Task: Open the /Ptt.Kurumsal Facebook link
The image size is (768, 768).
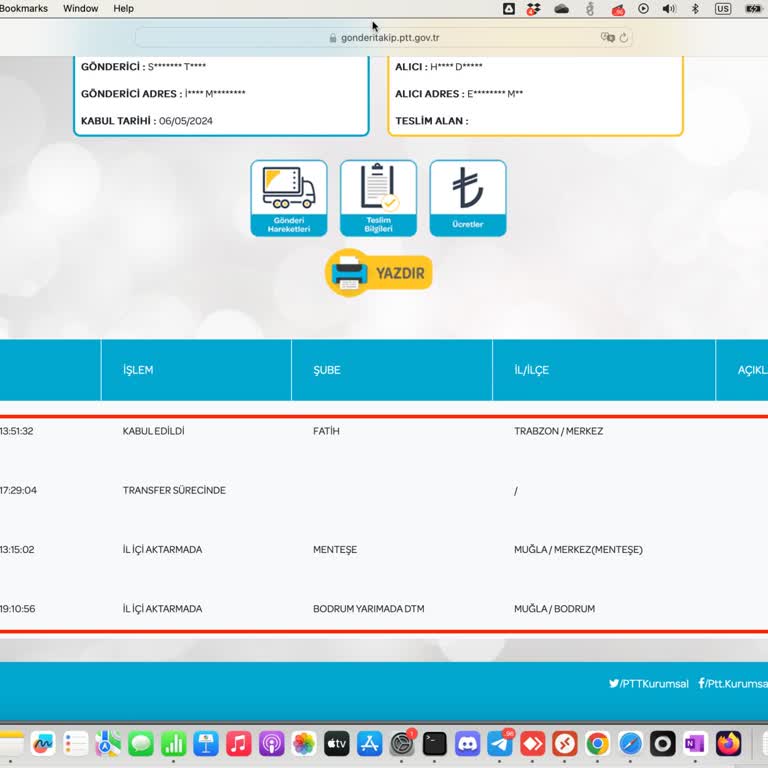Action: 733,683
